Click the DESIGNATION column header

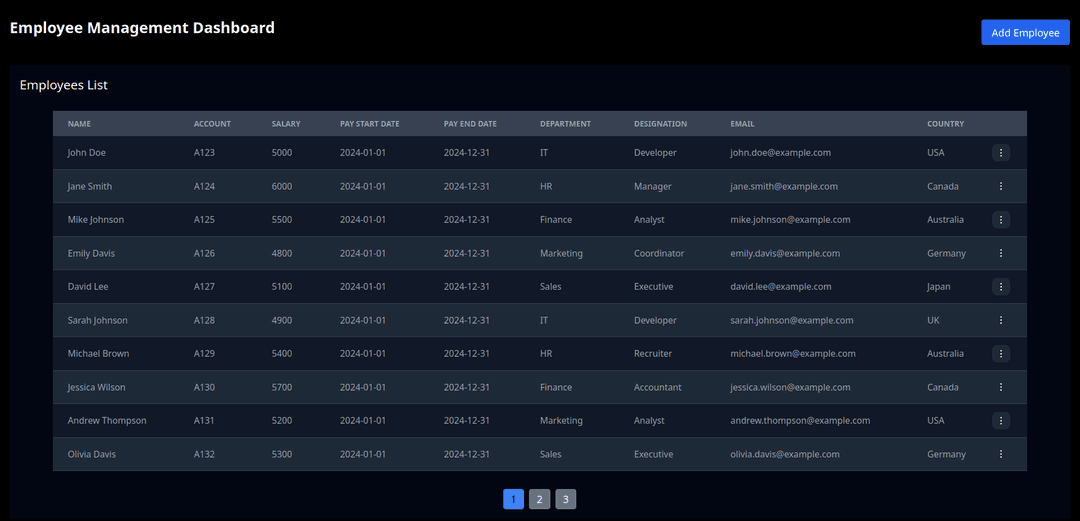click(661, 124)
